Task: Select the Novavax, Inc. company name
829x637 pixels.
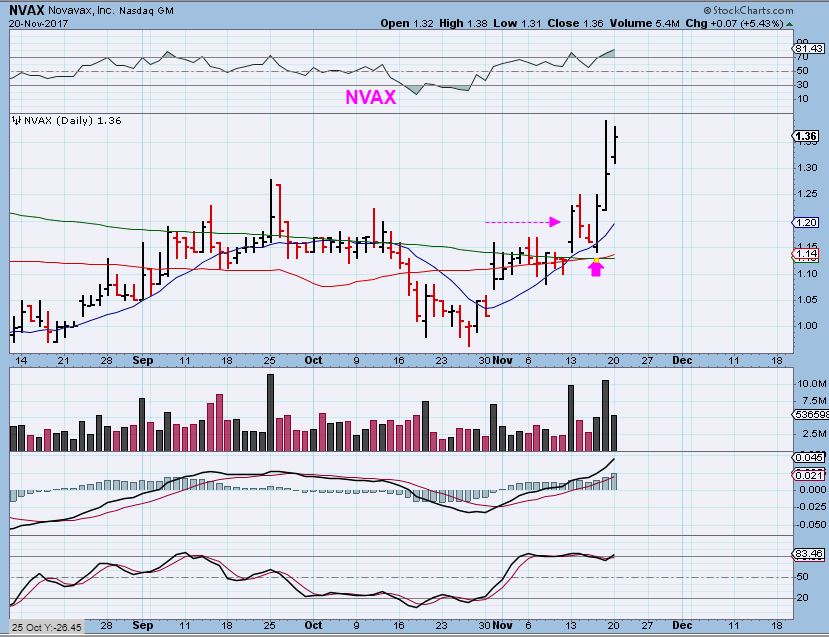Action: pyautogui.click(x=81, y=11)
